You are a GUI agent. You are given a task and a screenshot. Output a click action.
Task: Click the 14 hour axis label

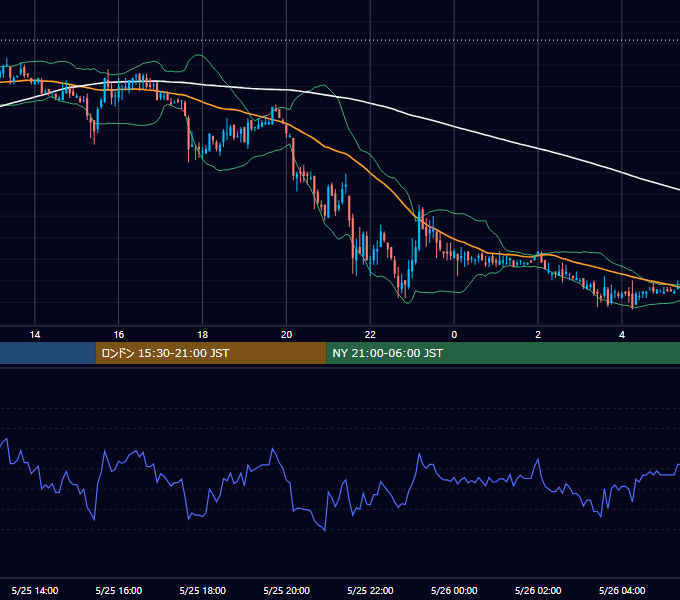tap(35, 335)
